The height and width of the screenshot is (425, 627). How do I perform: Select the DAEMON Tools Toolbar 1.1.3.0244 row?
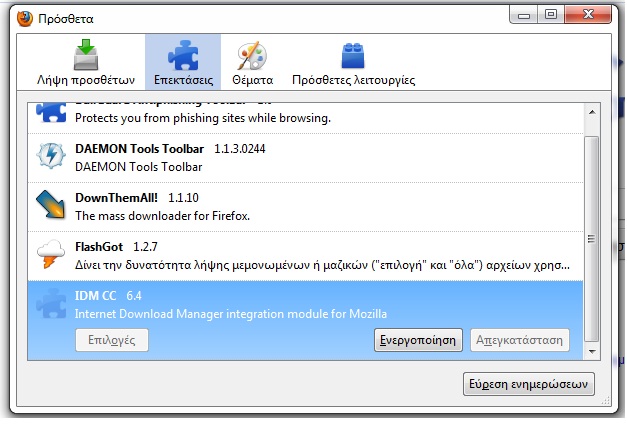tap(305, 158)
